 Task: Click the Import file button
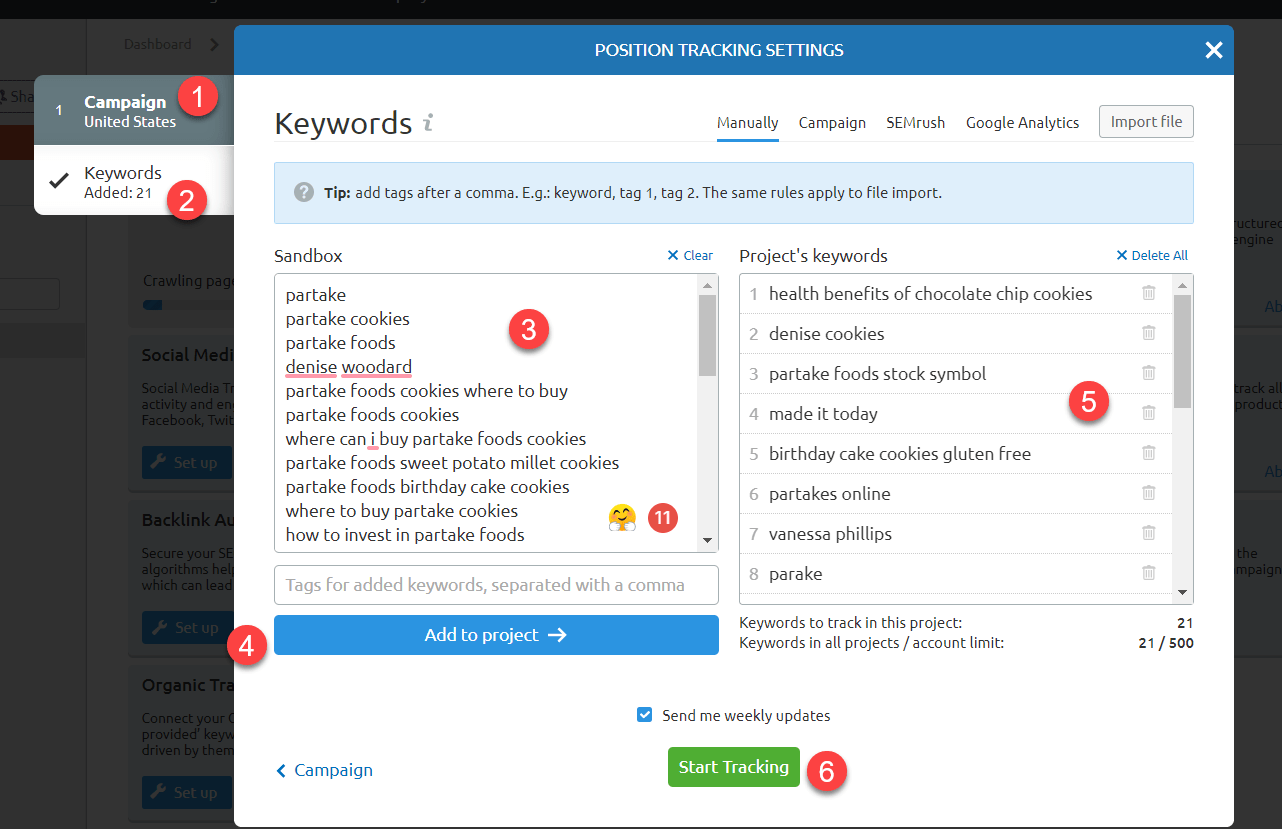click(1146, 122)
